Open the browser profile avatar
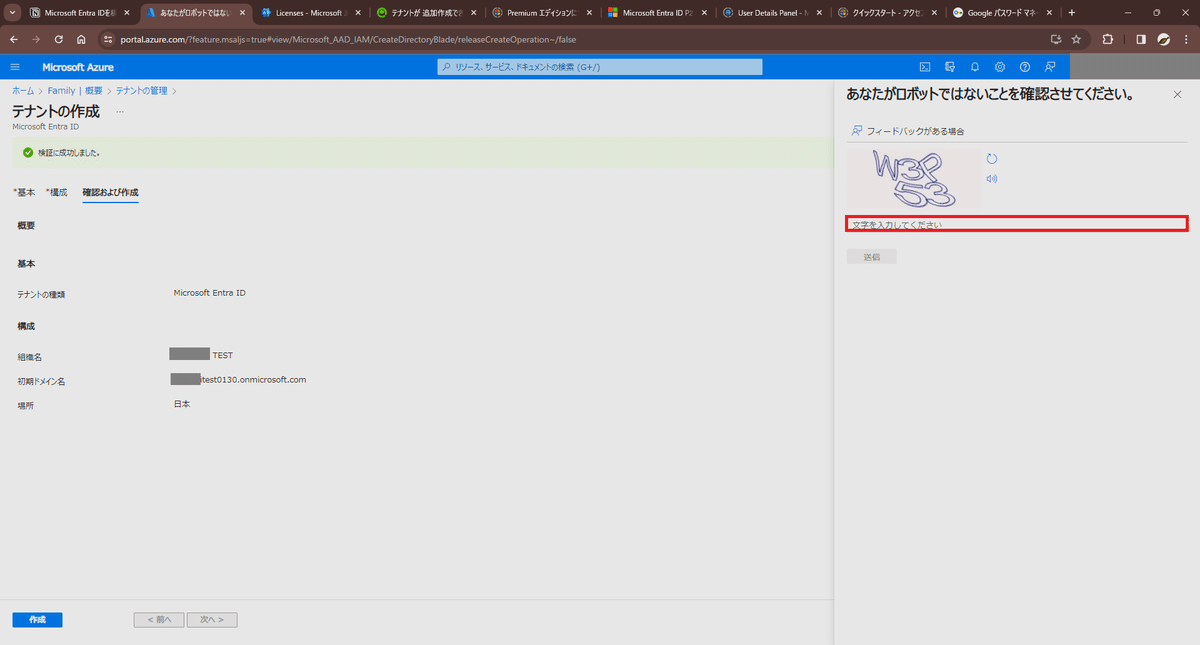The image size is (1200, 645). pyautogui.click(x=1164, y=39)
